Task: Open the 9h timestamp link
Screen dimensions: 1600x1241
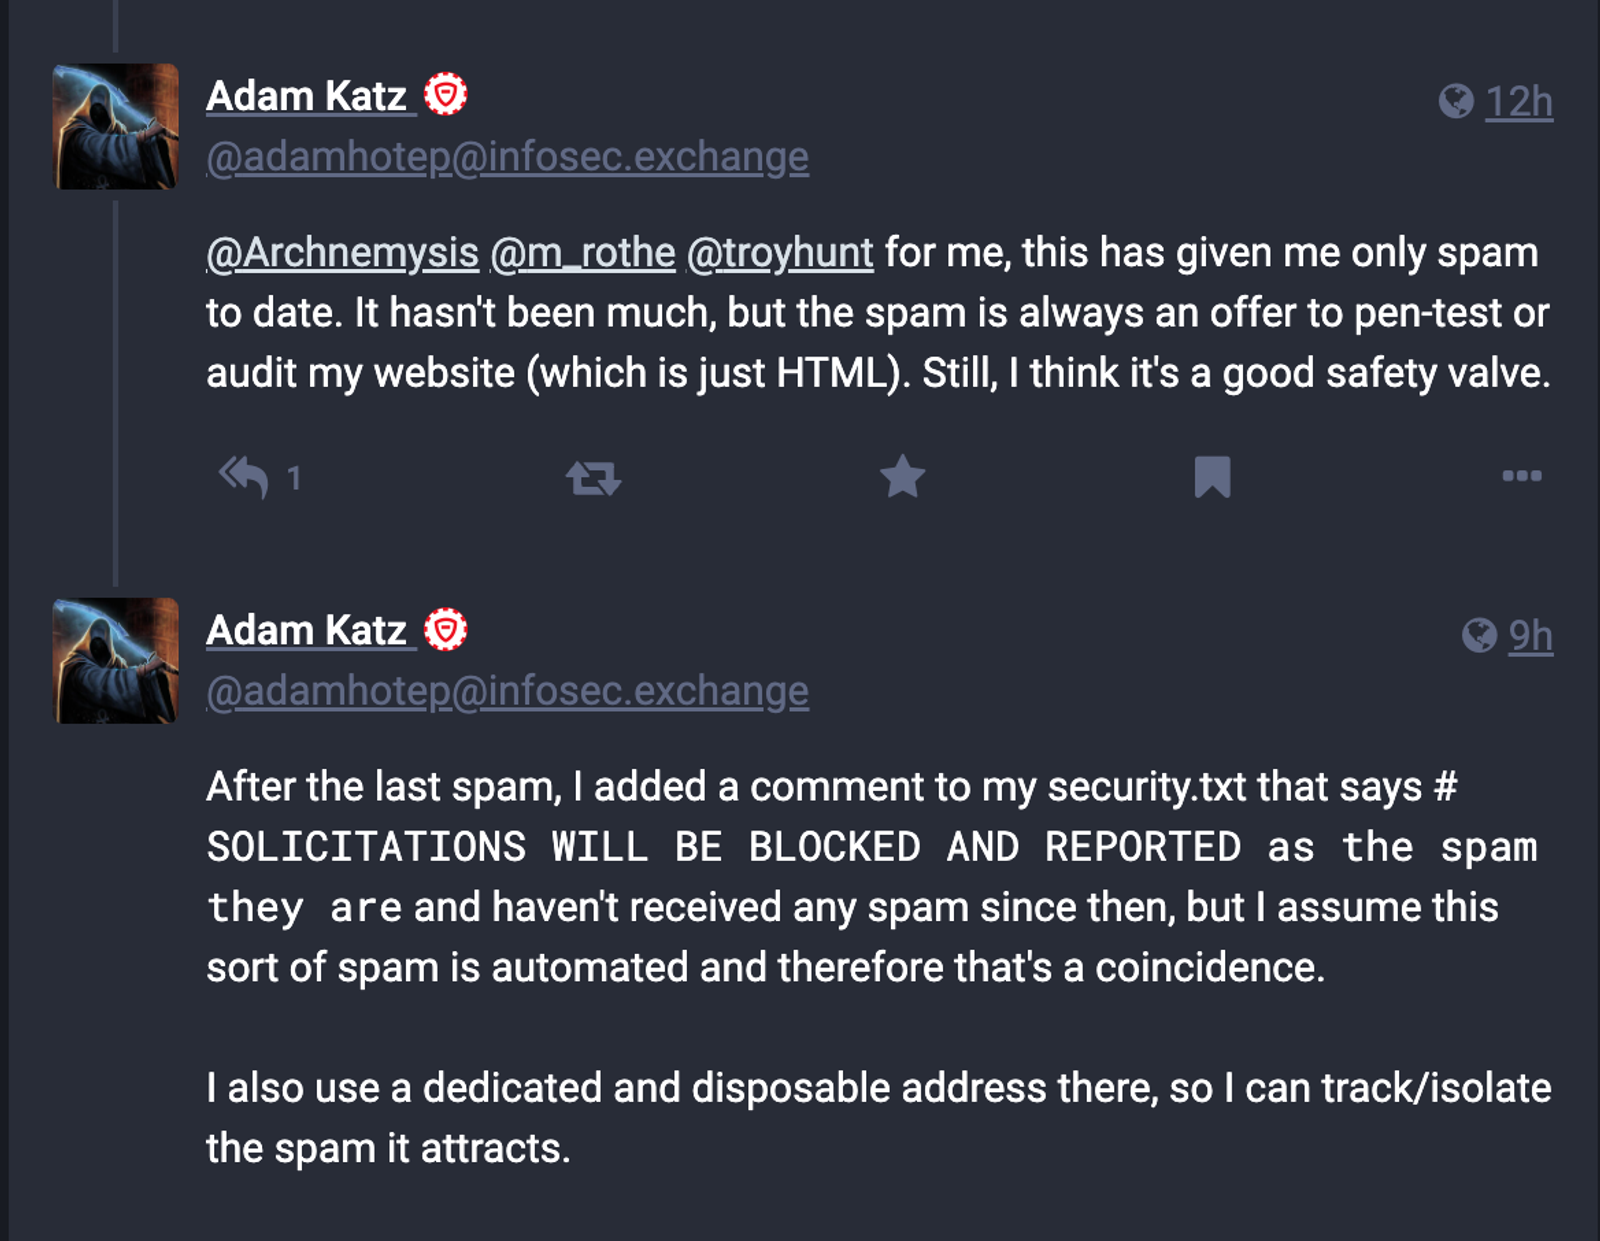Action: tap(1531, 635)
